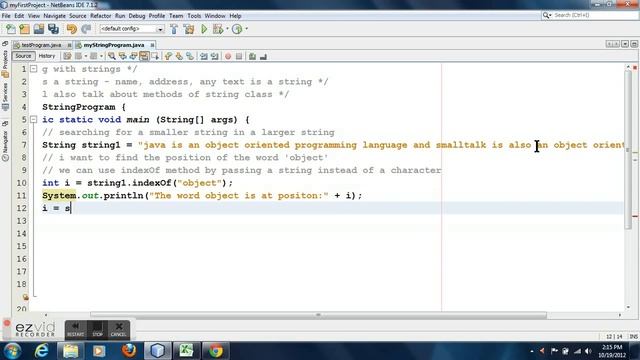Open the Debug Project dropdown arrow
The image size is (640, 360).
pos(227,29)
